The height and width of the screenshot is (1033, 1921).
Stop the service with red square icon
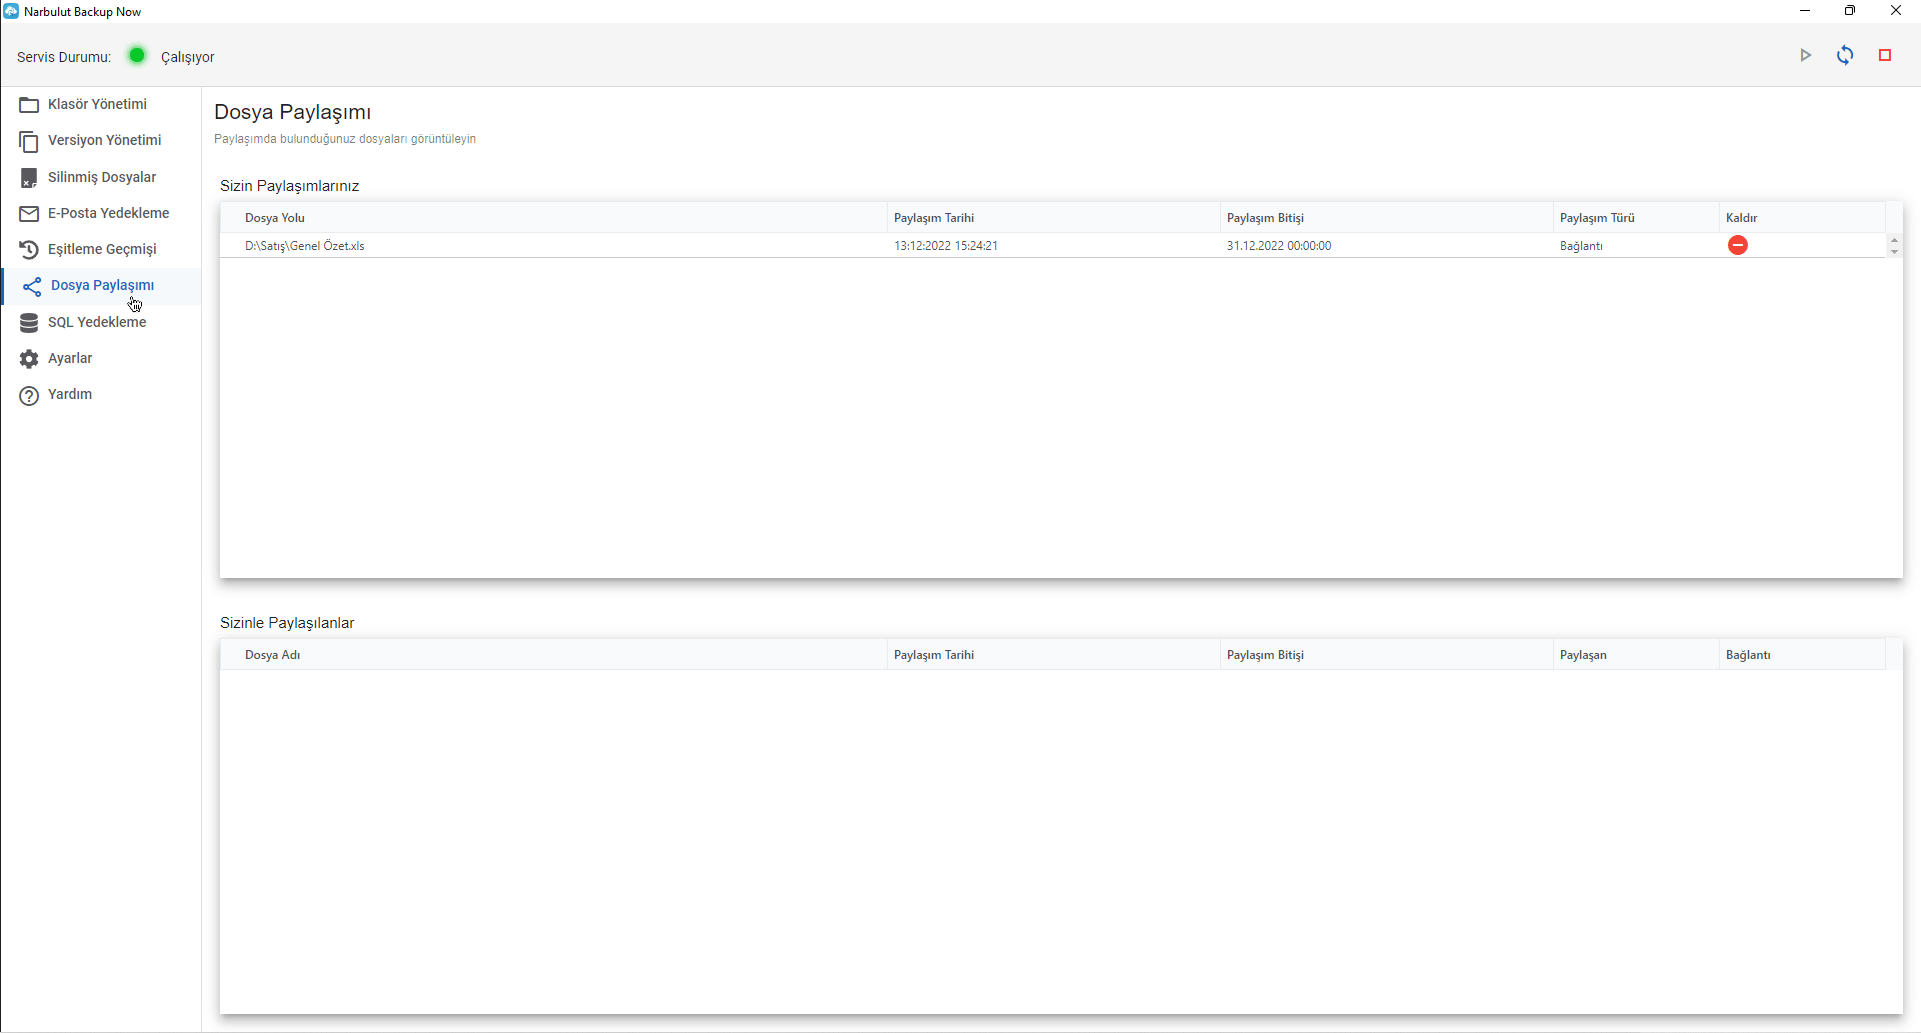1885,56
